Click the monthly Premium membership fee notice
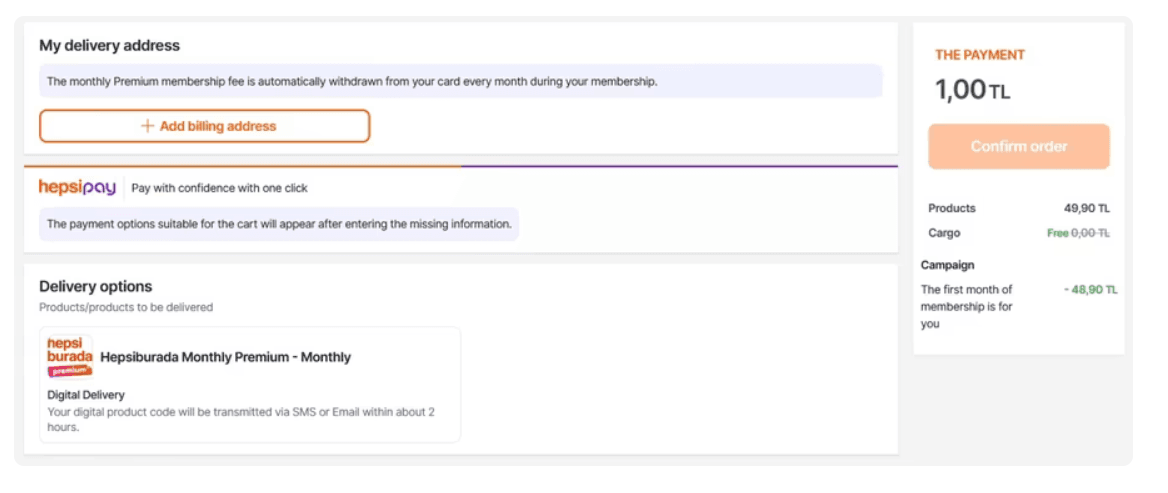The image size is (1168, 493). click(460, 81)
